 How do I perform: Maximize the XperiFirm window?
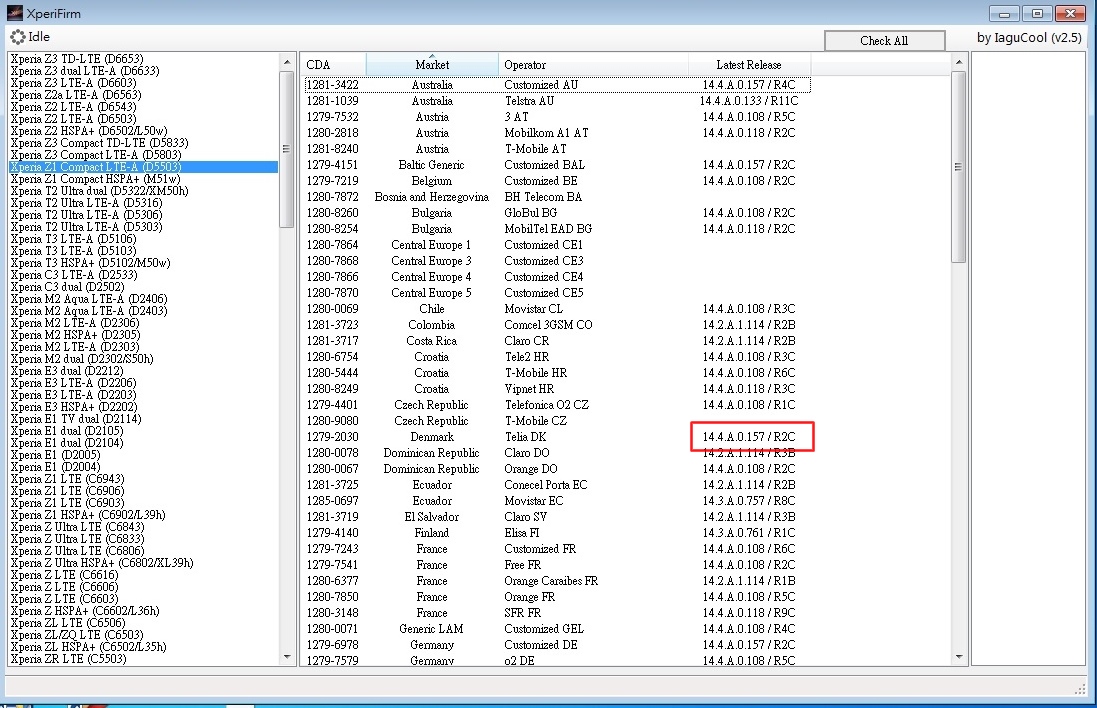point(1037,13)
